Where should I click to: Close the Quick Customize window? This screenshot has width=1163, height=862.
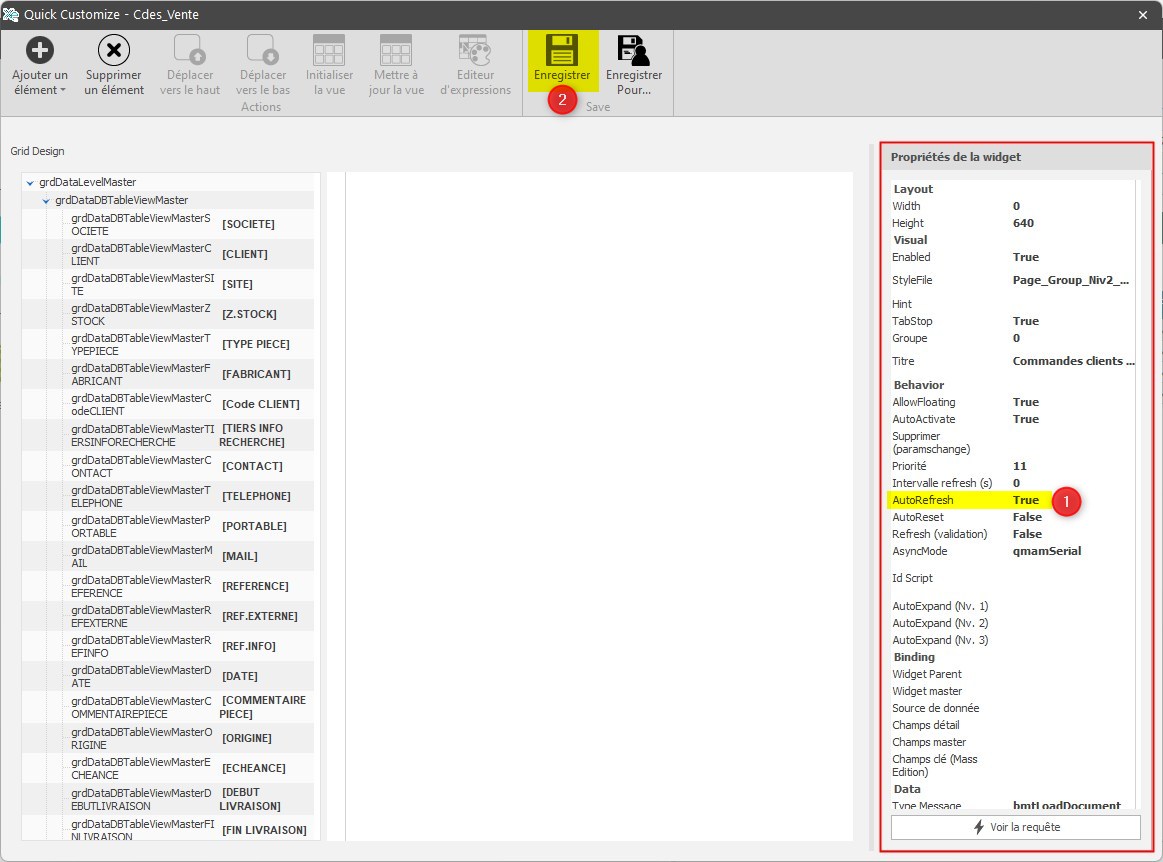[x=1143, y=14]
